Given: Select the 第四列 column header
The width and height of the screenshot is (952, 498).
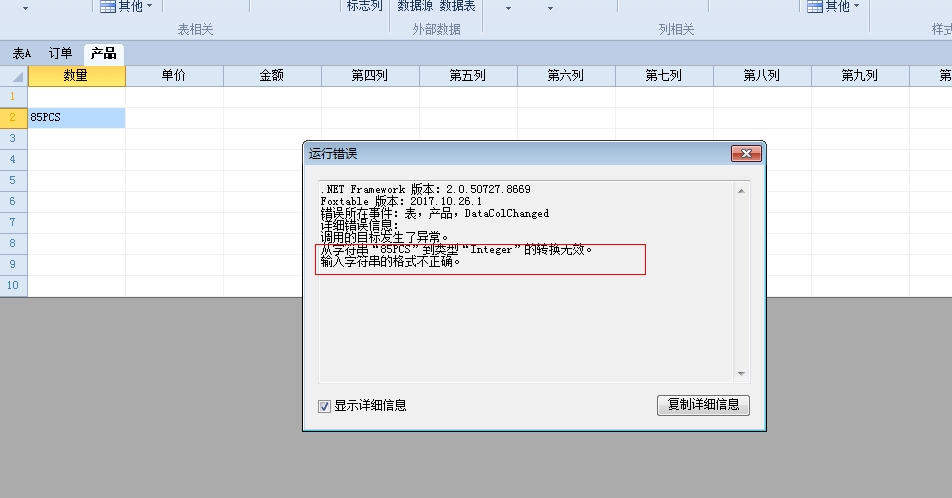Looking at the screenshot, I should point(370,75).
